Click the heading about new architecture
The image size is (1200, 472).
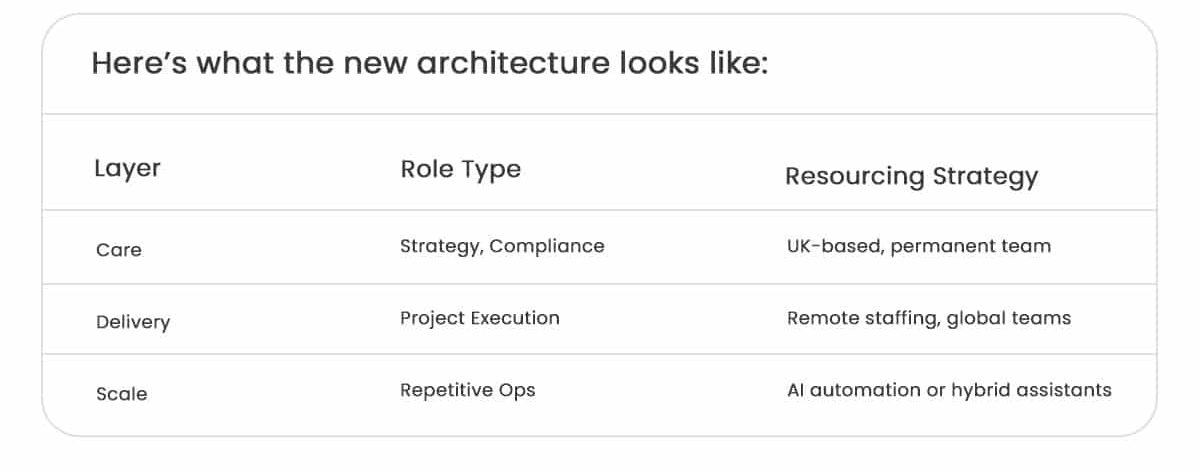[429, 63]
